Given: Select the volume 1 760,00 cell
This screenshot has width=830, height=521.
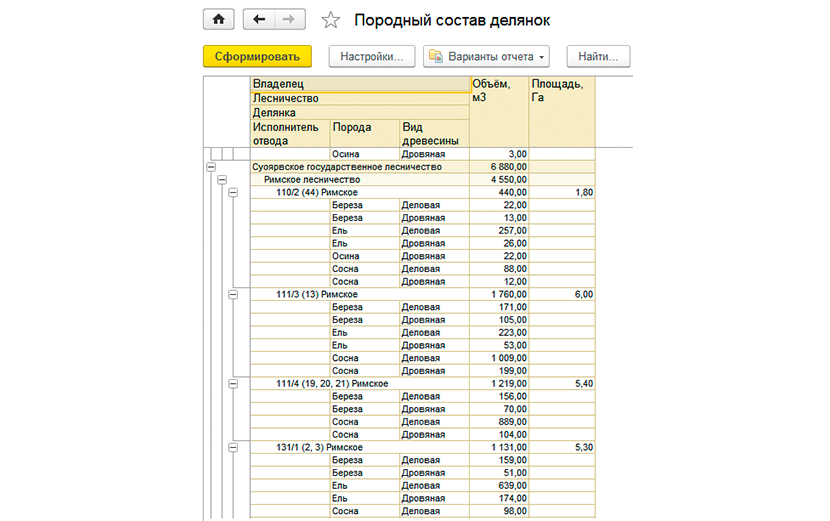Looking at the screenshot, I should point(499,294).
